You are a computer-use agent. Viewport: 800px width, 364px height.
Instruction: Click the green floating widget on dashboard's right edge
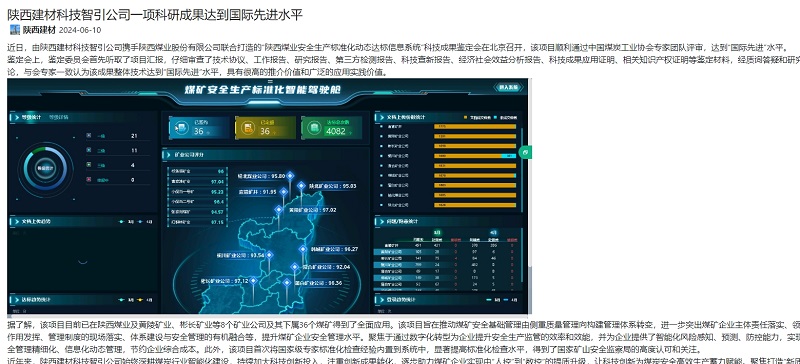[x=525, y=152]
